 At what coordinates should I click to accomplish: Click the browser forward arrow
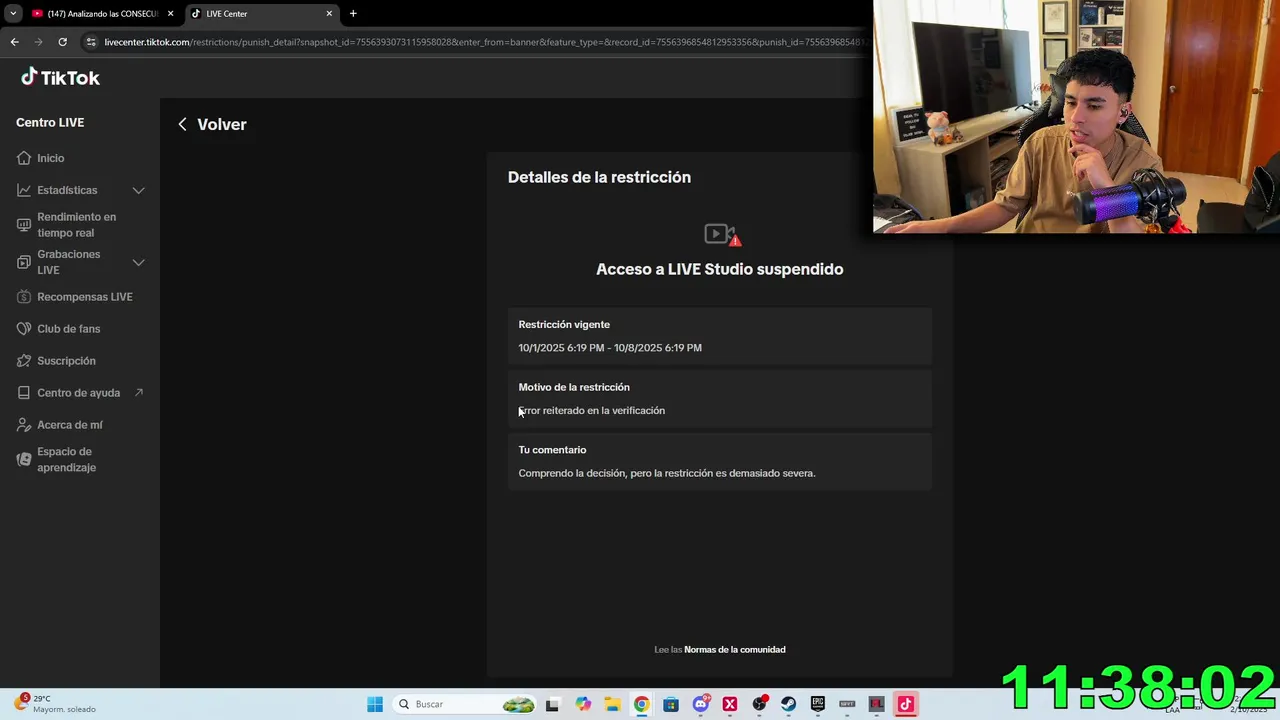pyautogui.click(x=38, y=42)
